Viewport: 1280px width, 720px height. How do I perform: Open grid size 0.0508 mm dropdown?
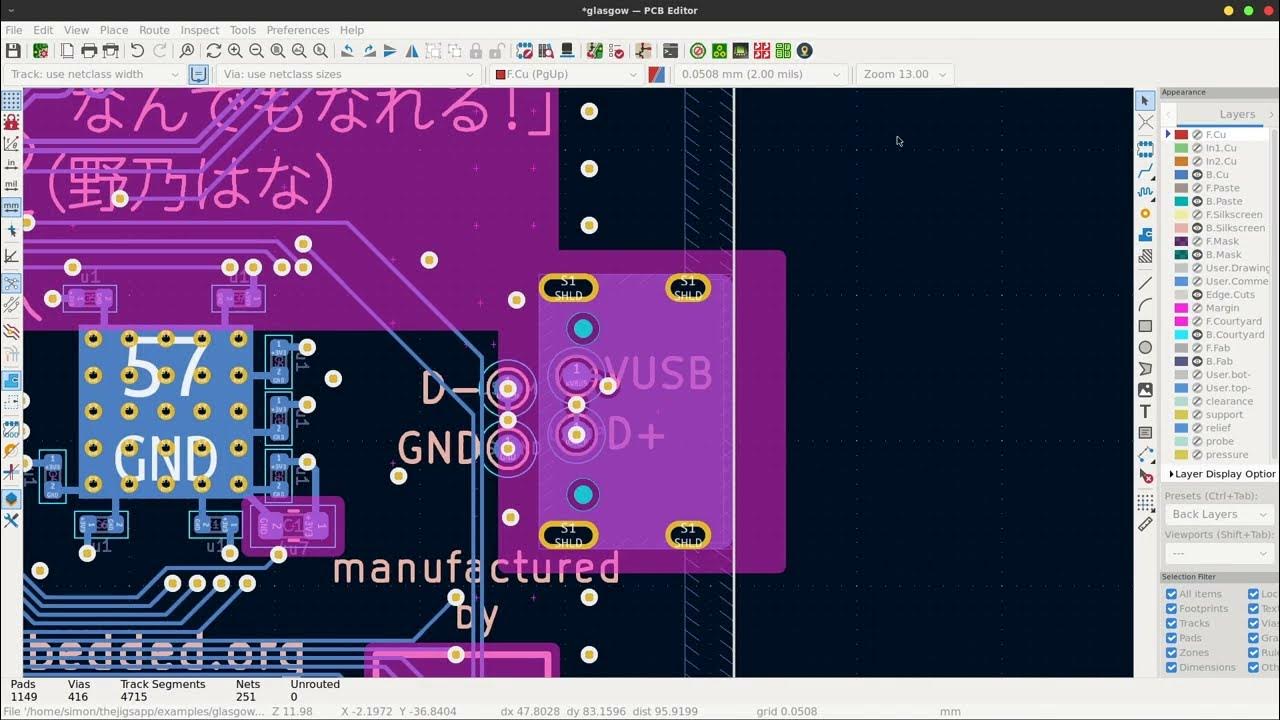point(760,74)
